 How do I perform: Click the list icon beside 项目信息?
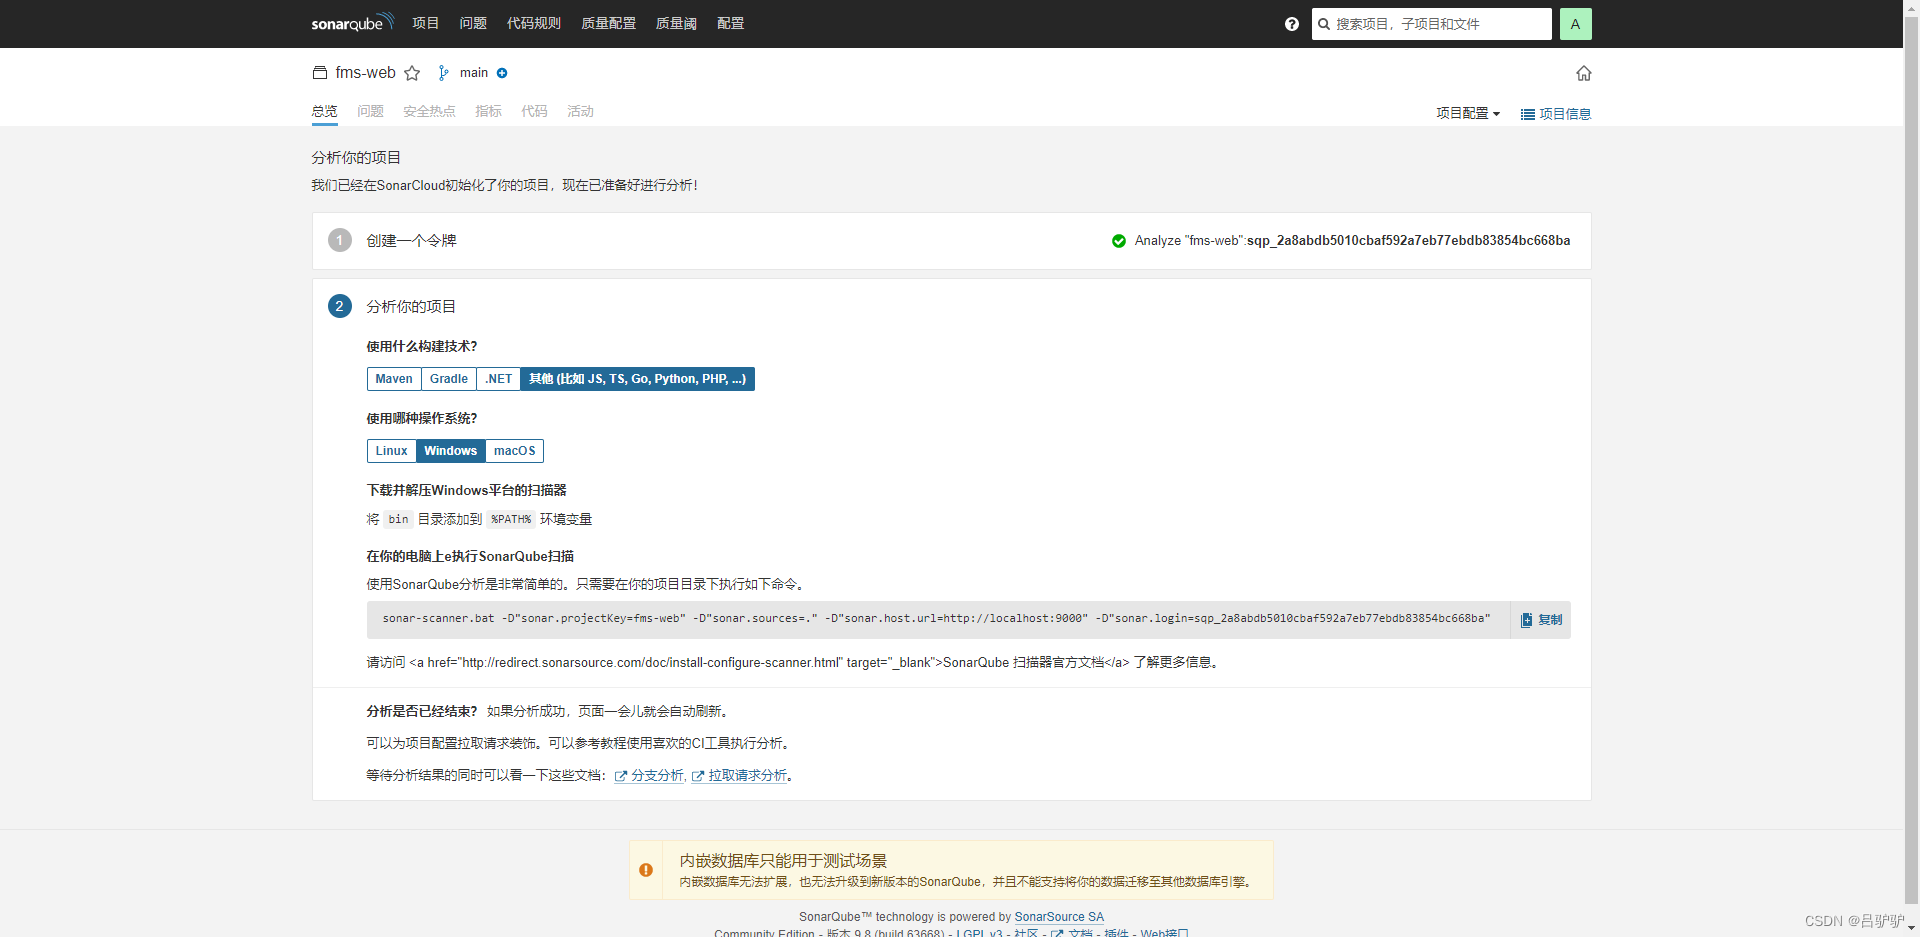click(x=1528, y=114)
